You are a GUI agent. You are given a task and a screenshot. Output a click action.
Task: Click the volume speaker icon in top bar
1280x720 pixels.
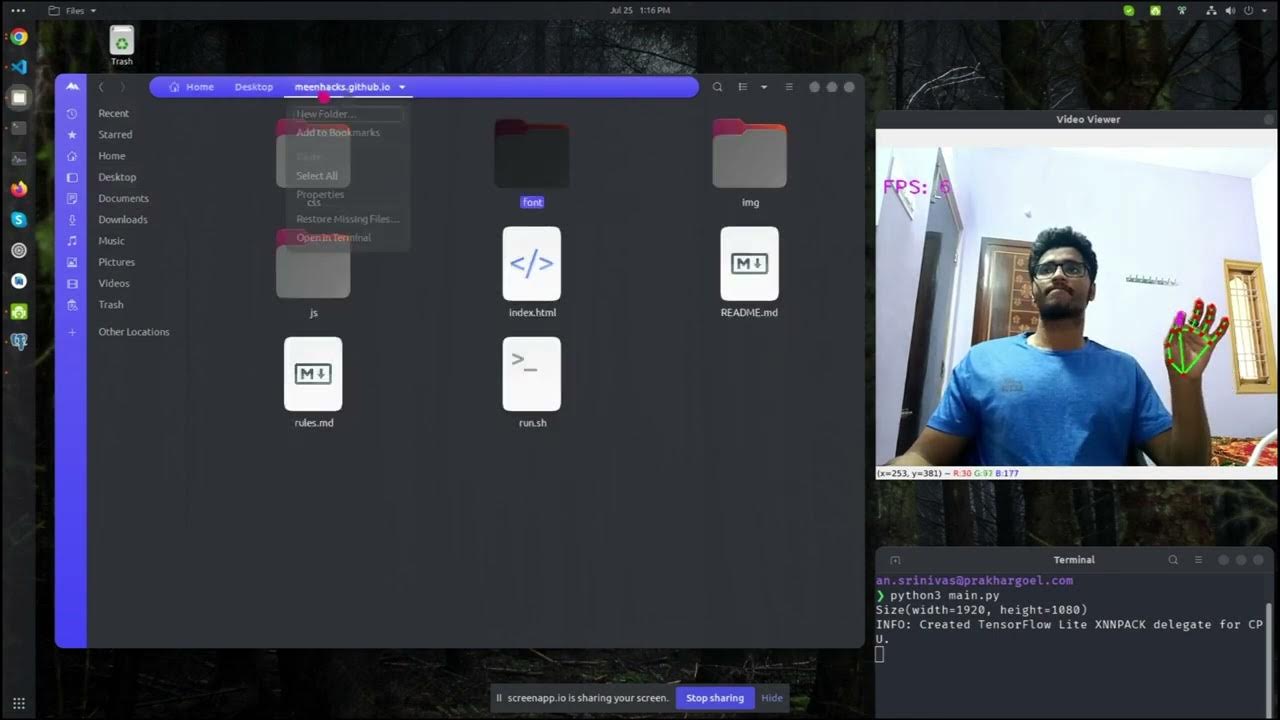[x=1230, y=10]
